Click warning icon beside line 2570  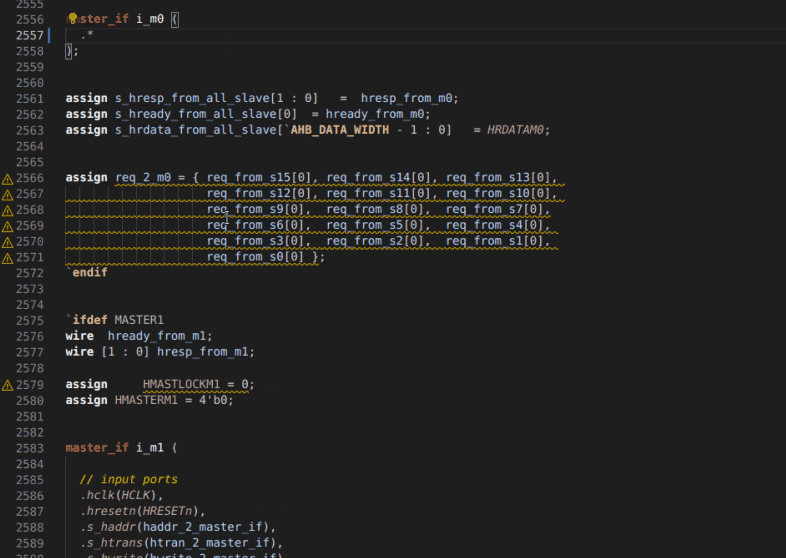[7, 242]
